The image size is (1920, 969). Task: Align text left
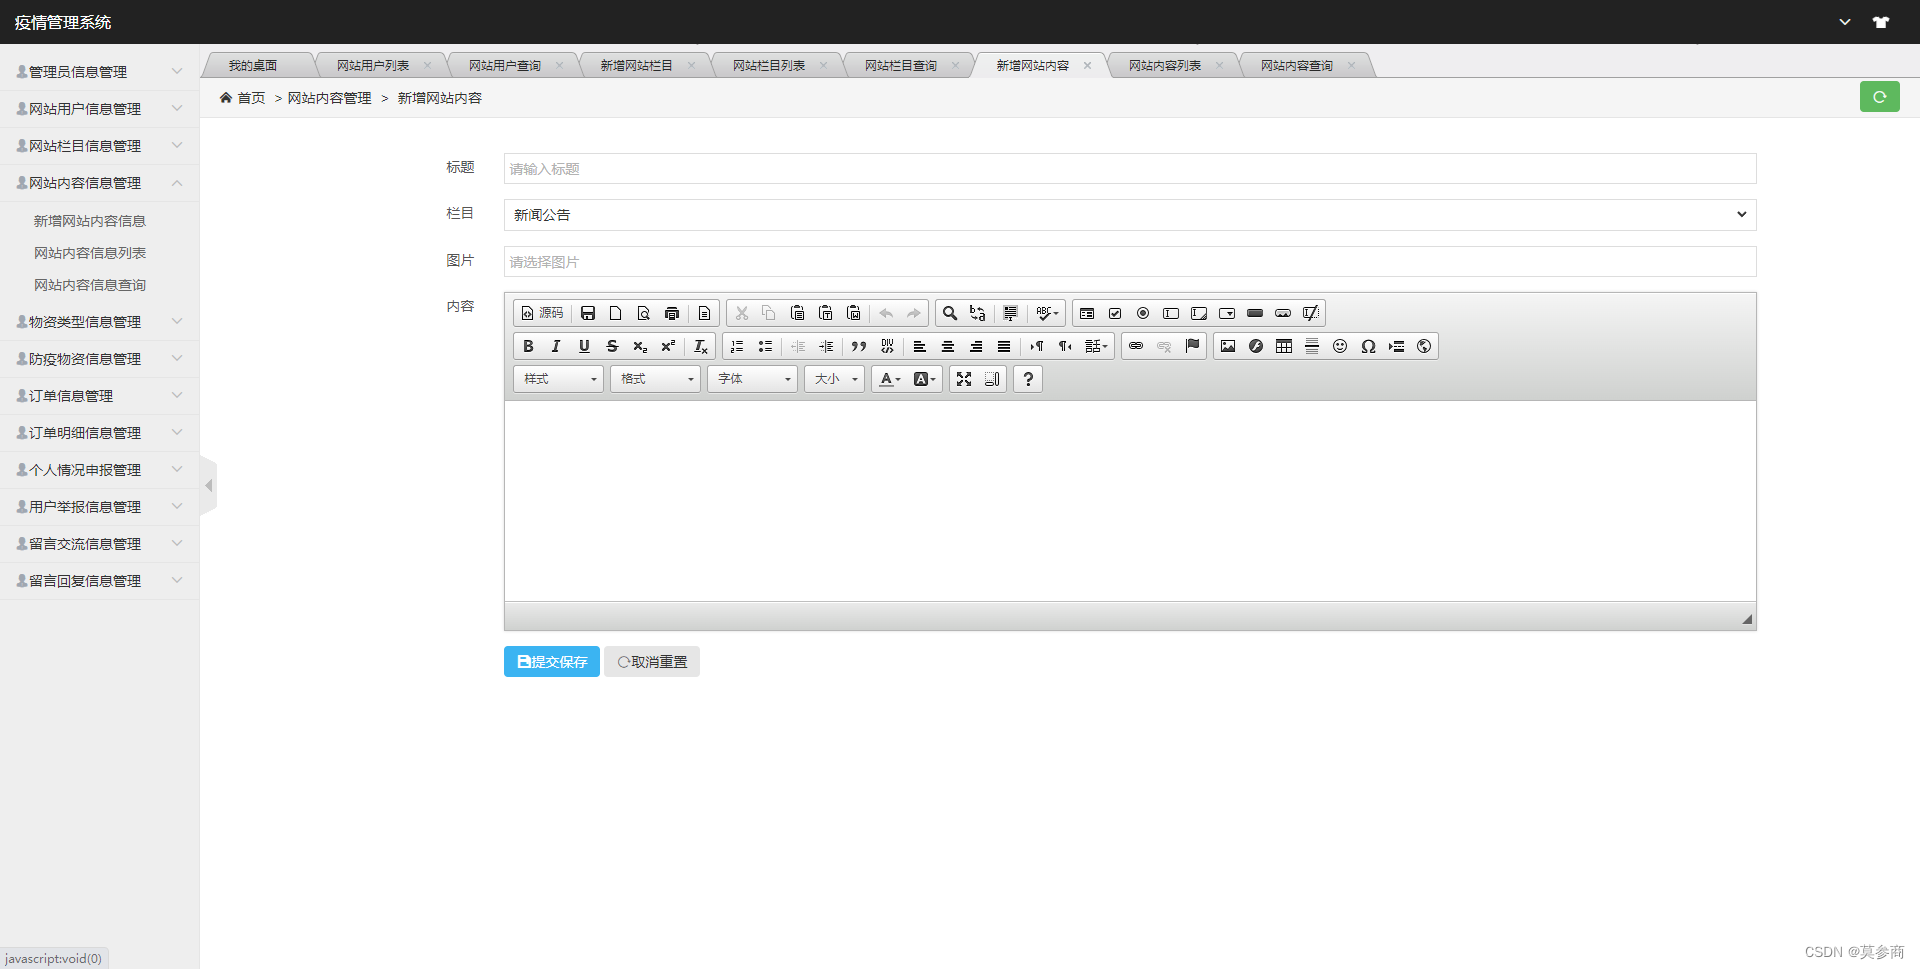click(x=920, y=346)
